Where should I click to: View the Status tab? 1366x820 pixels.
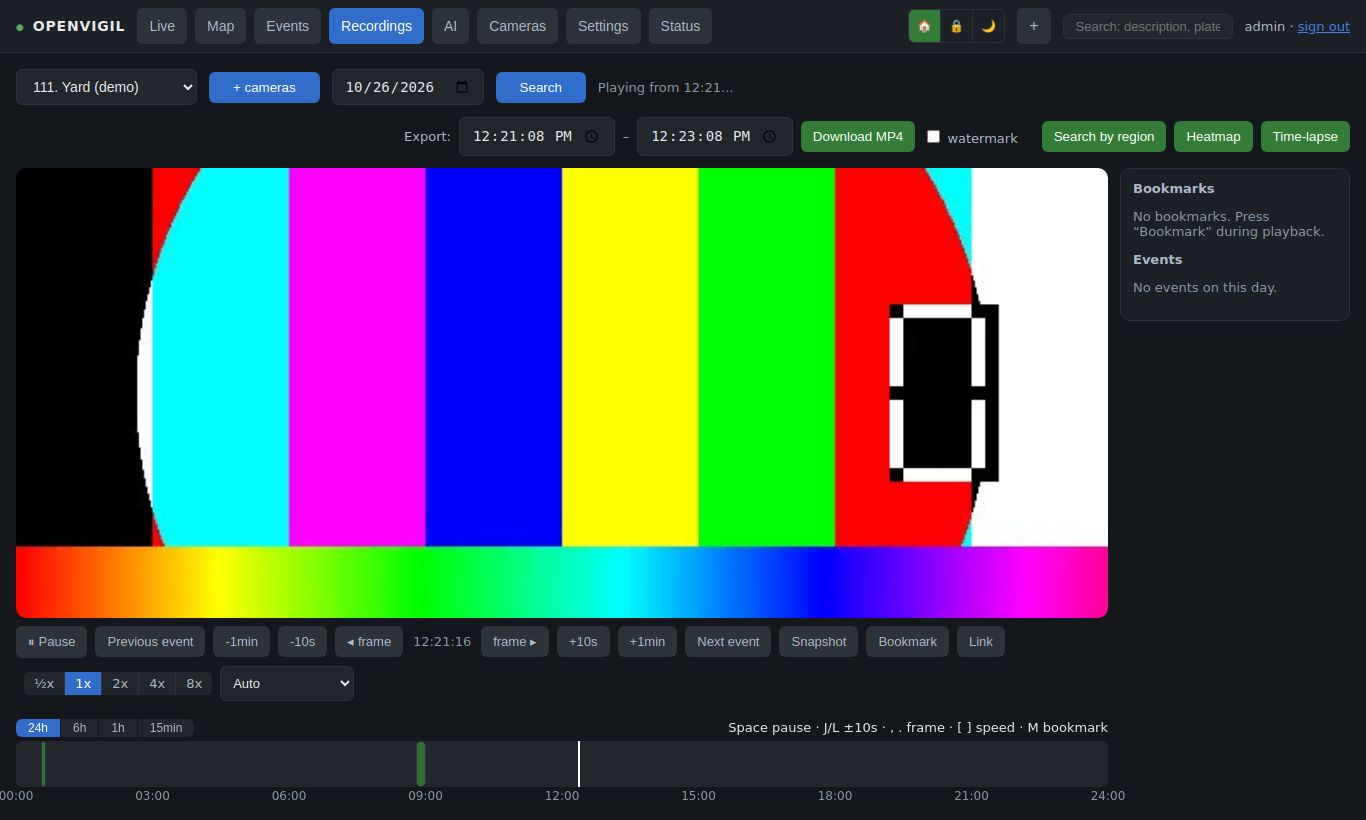(x=681, y=26)
